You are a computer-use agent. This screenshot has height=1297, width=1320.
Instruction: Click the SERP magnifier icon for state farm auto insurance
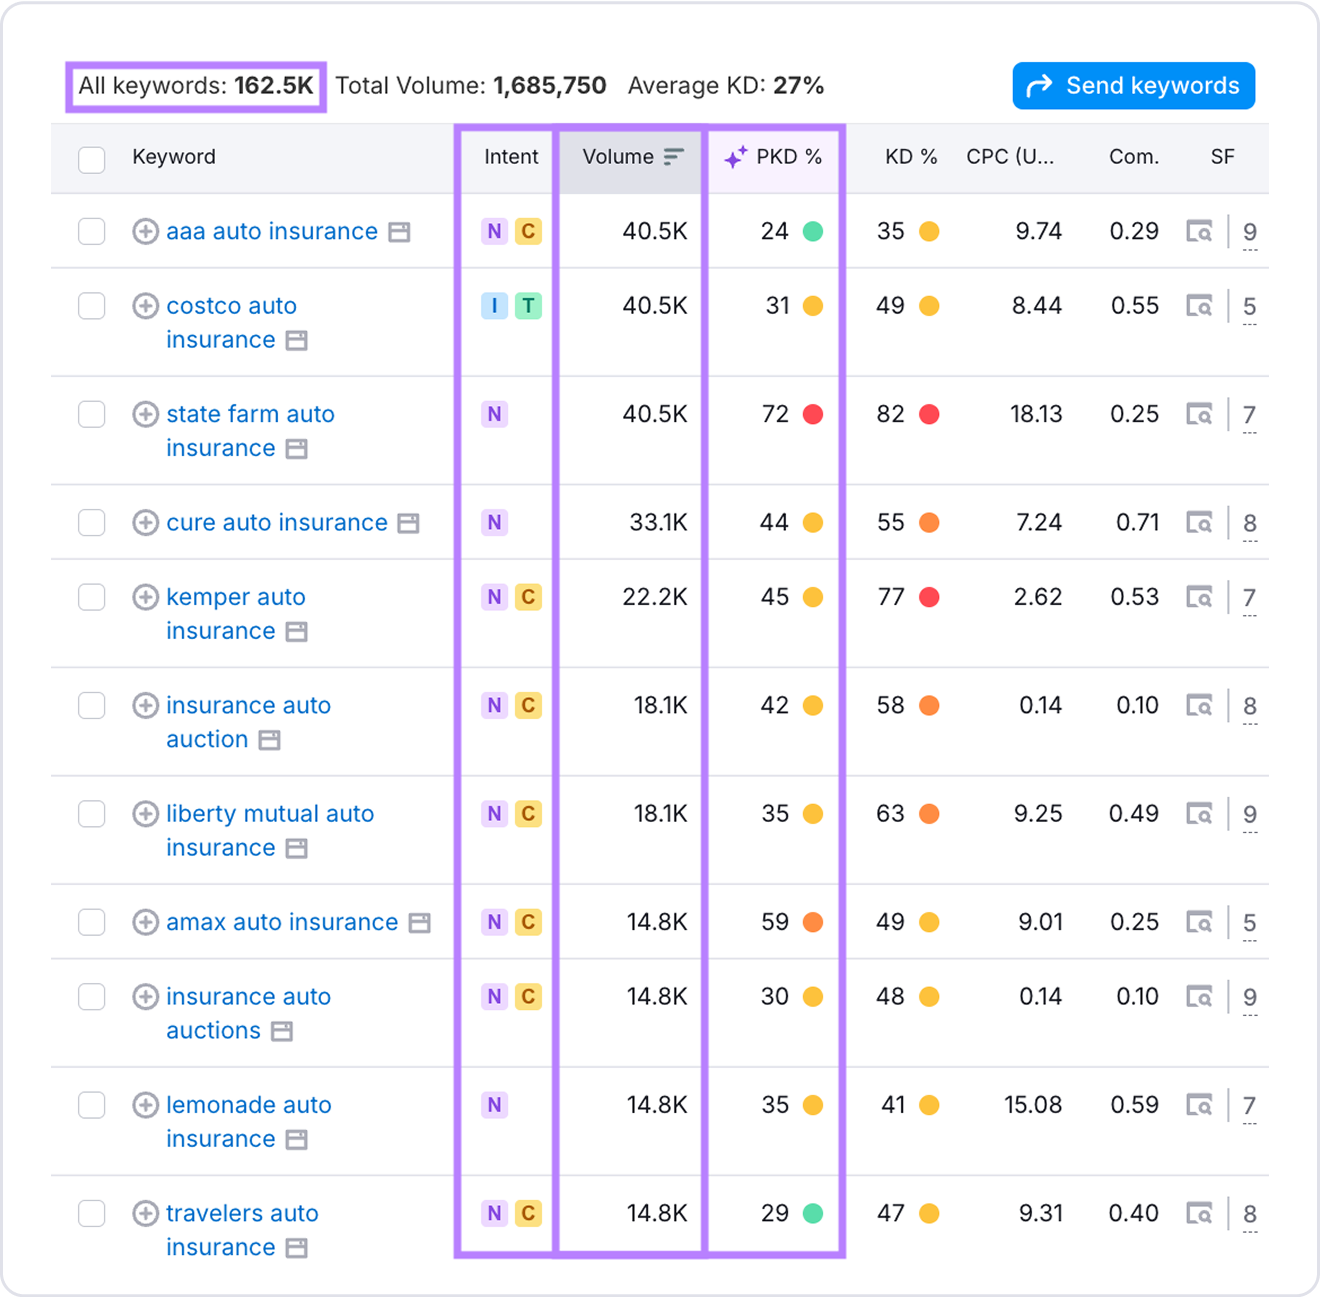click(x=1200, y=414)
